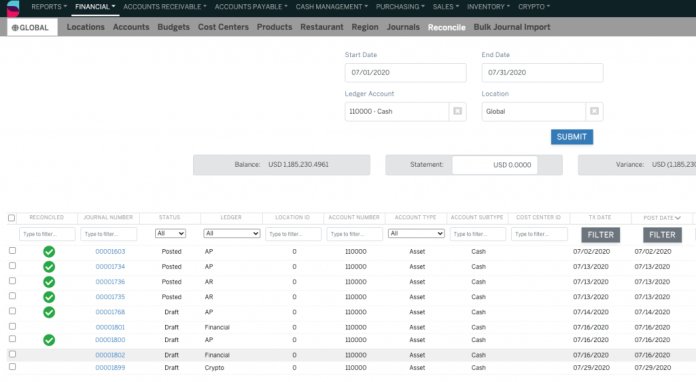
Task: Click reconciled checkmark for journal 00001734
Action: point(49,267)
